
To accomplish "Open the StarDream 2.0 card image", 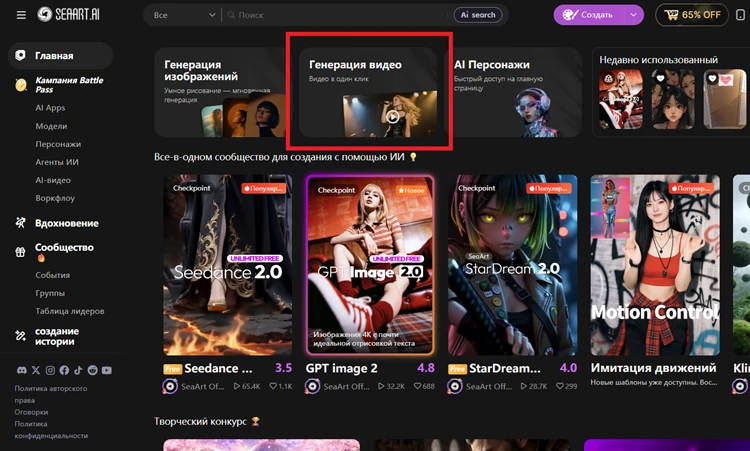I will point(512,265).
